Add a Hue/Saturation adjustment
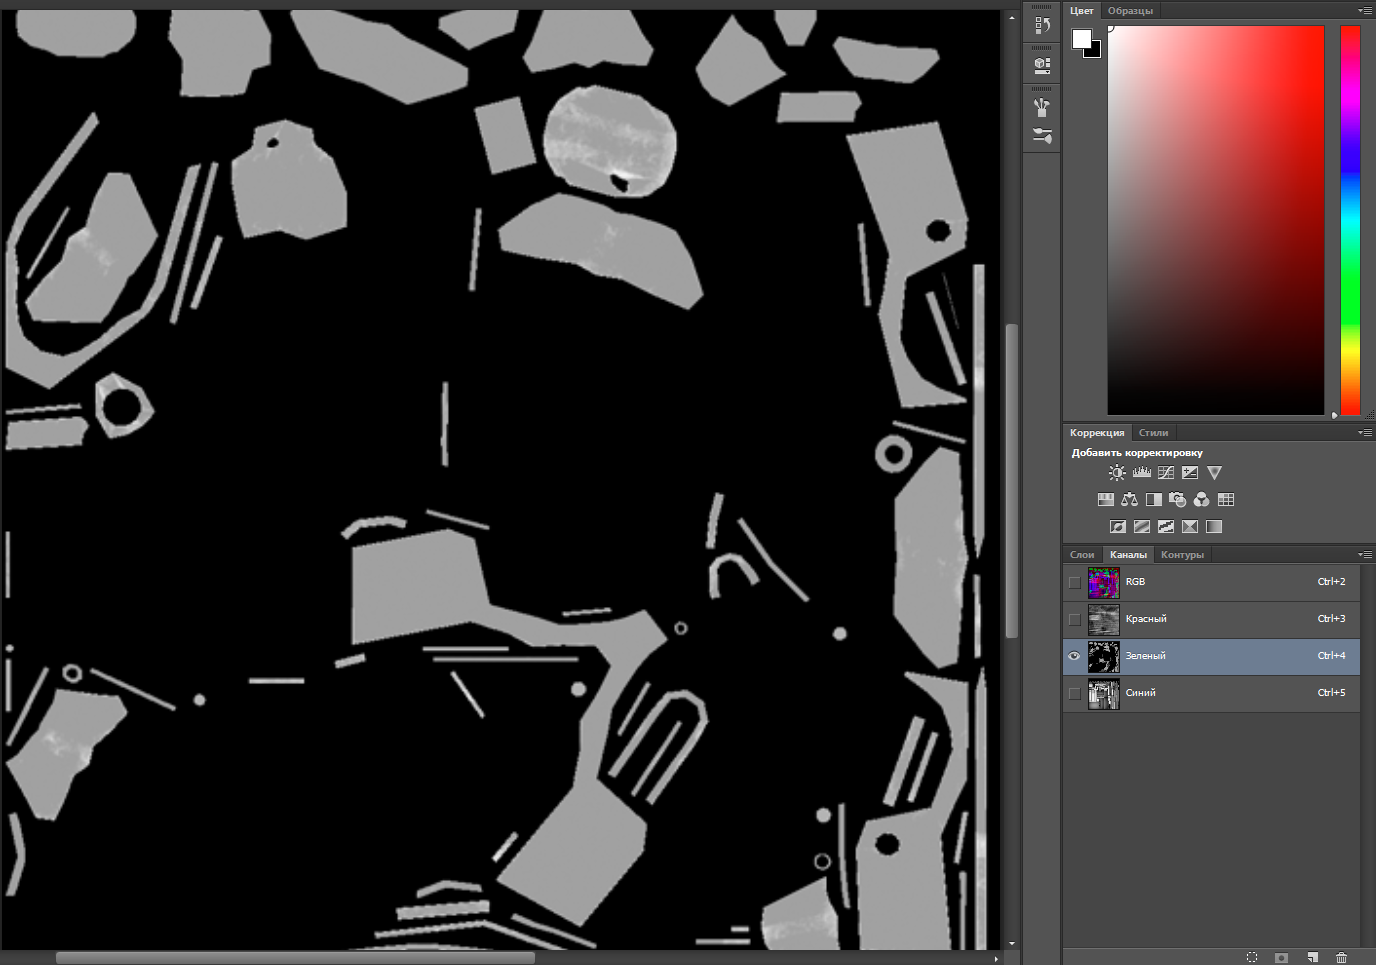Image resolution: width=1376 pixels, height=965 pixels. [1105, 500]
